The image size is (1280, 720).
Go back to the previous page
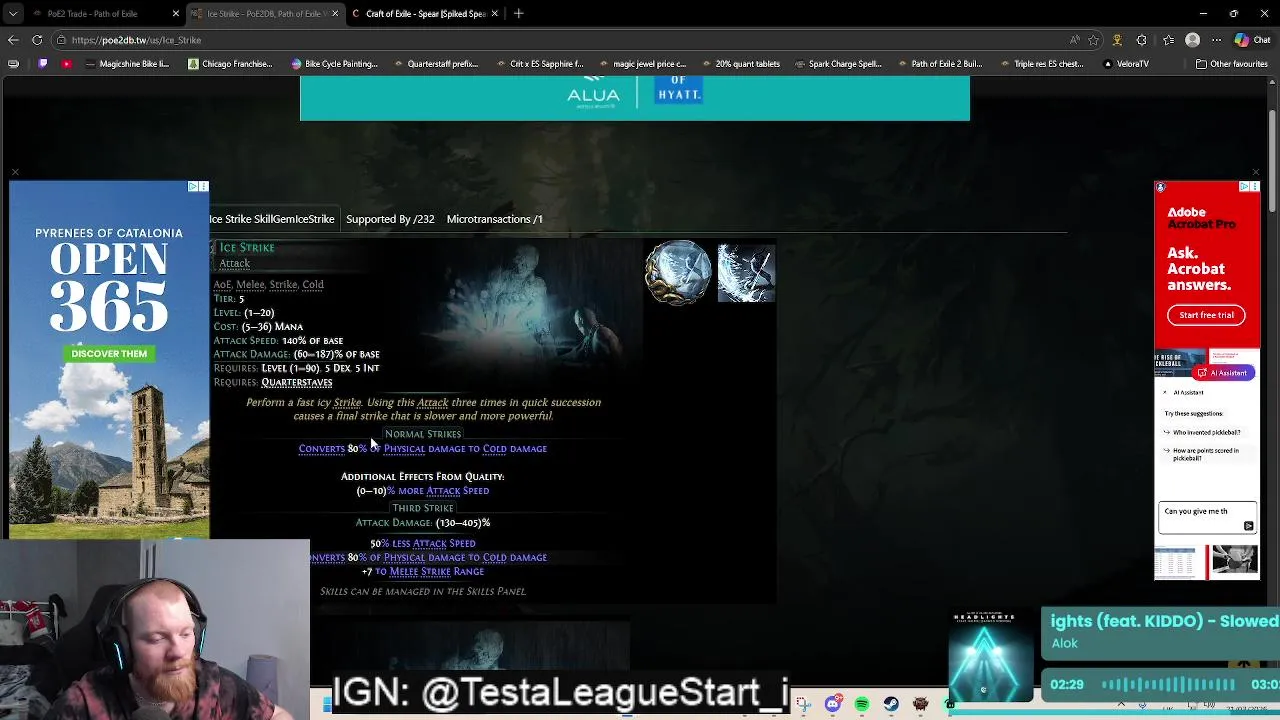[x=13, y=40]
